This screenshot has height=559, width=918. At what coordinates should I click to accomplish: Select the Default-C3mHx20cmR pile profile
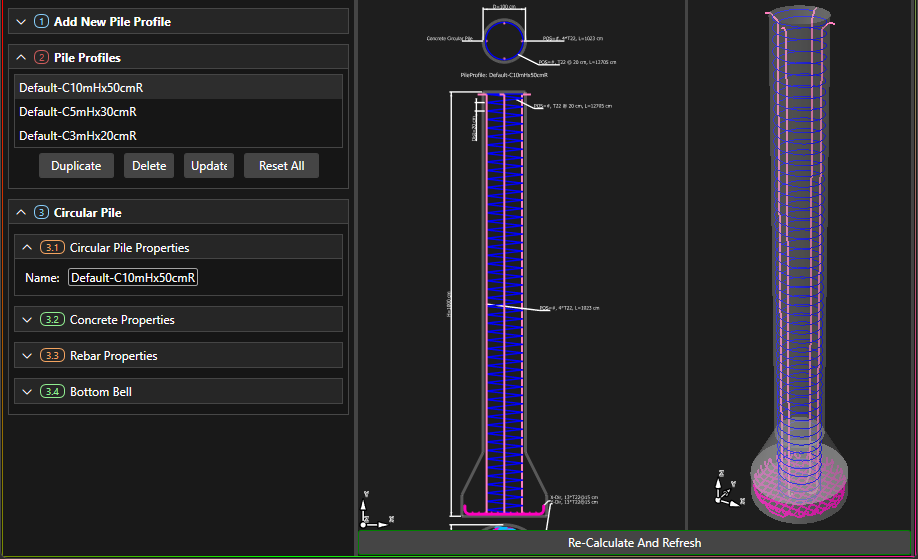pos(78,136)
